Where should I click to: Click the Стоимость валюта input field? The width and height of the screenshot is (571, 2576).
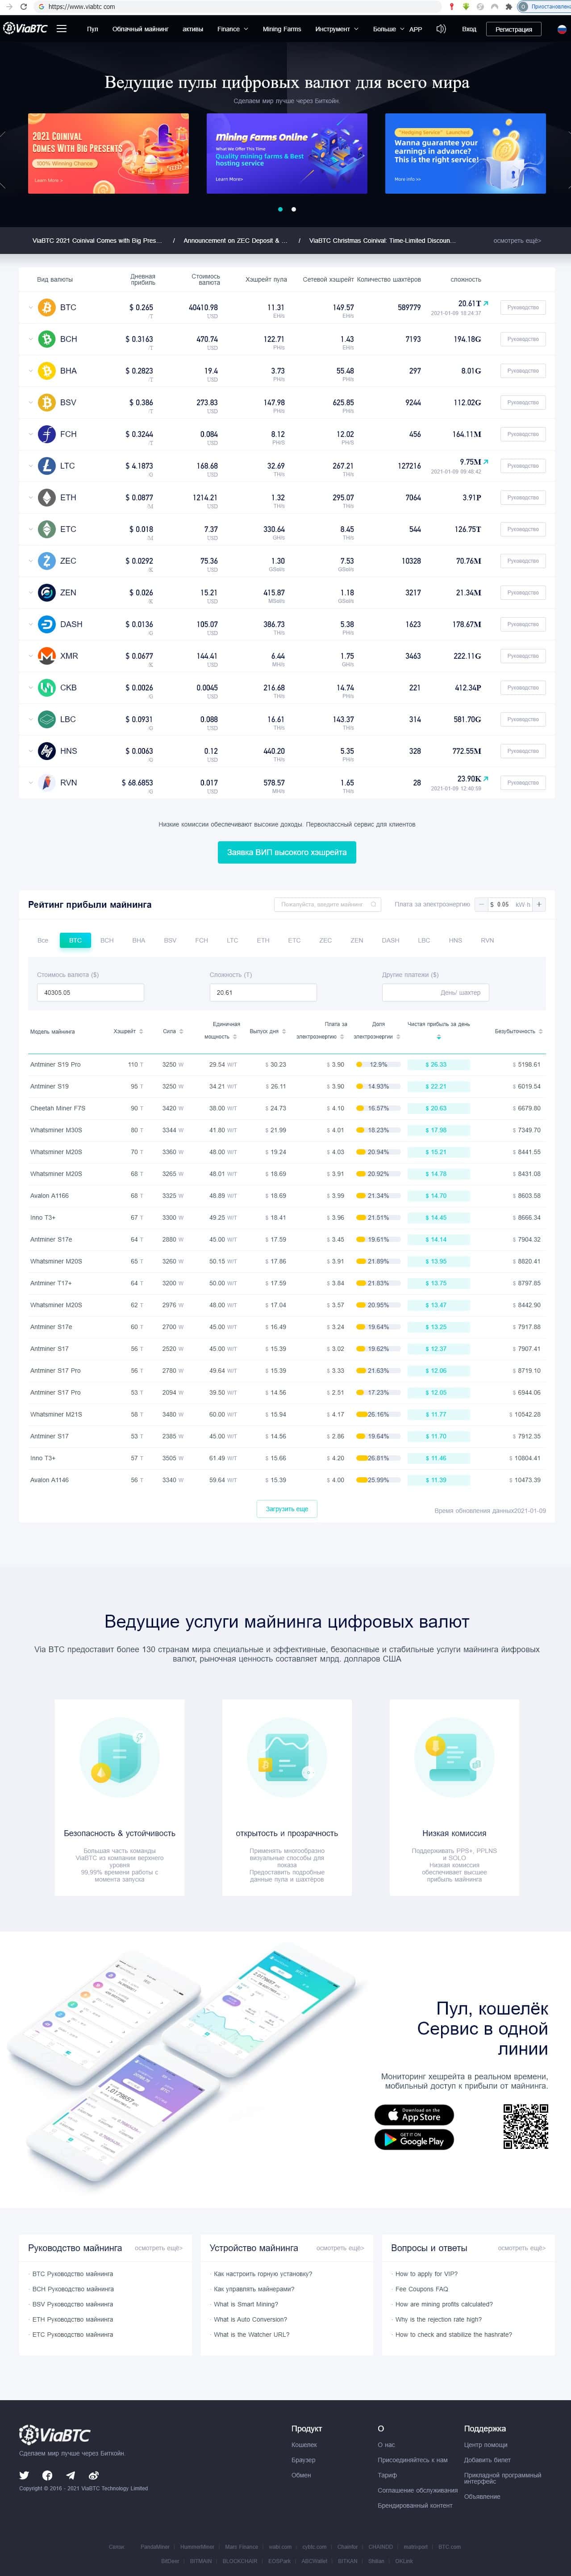[x=91, y=993]
